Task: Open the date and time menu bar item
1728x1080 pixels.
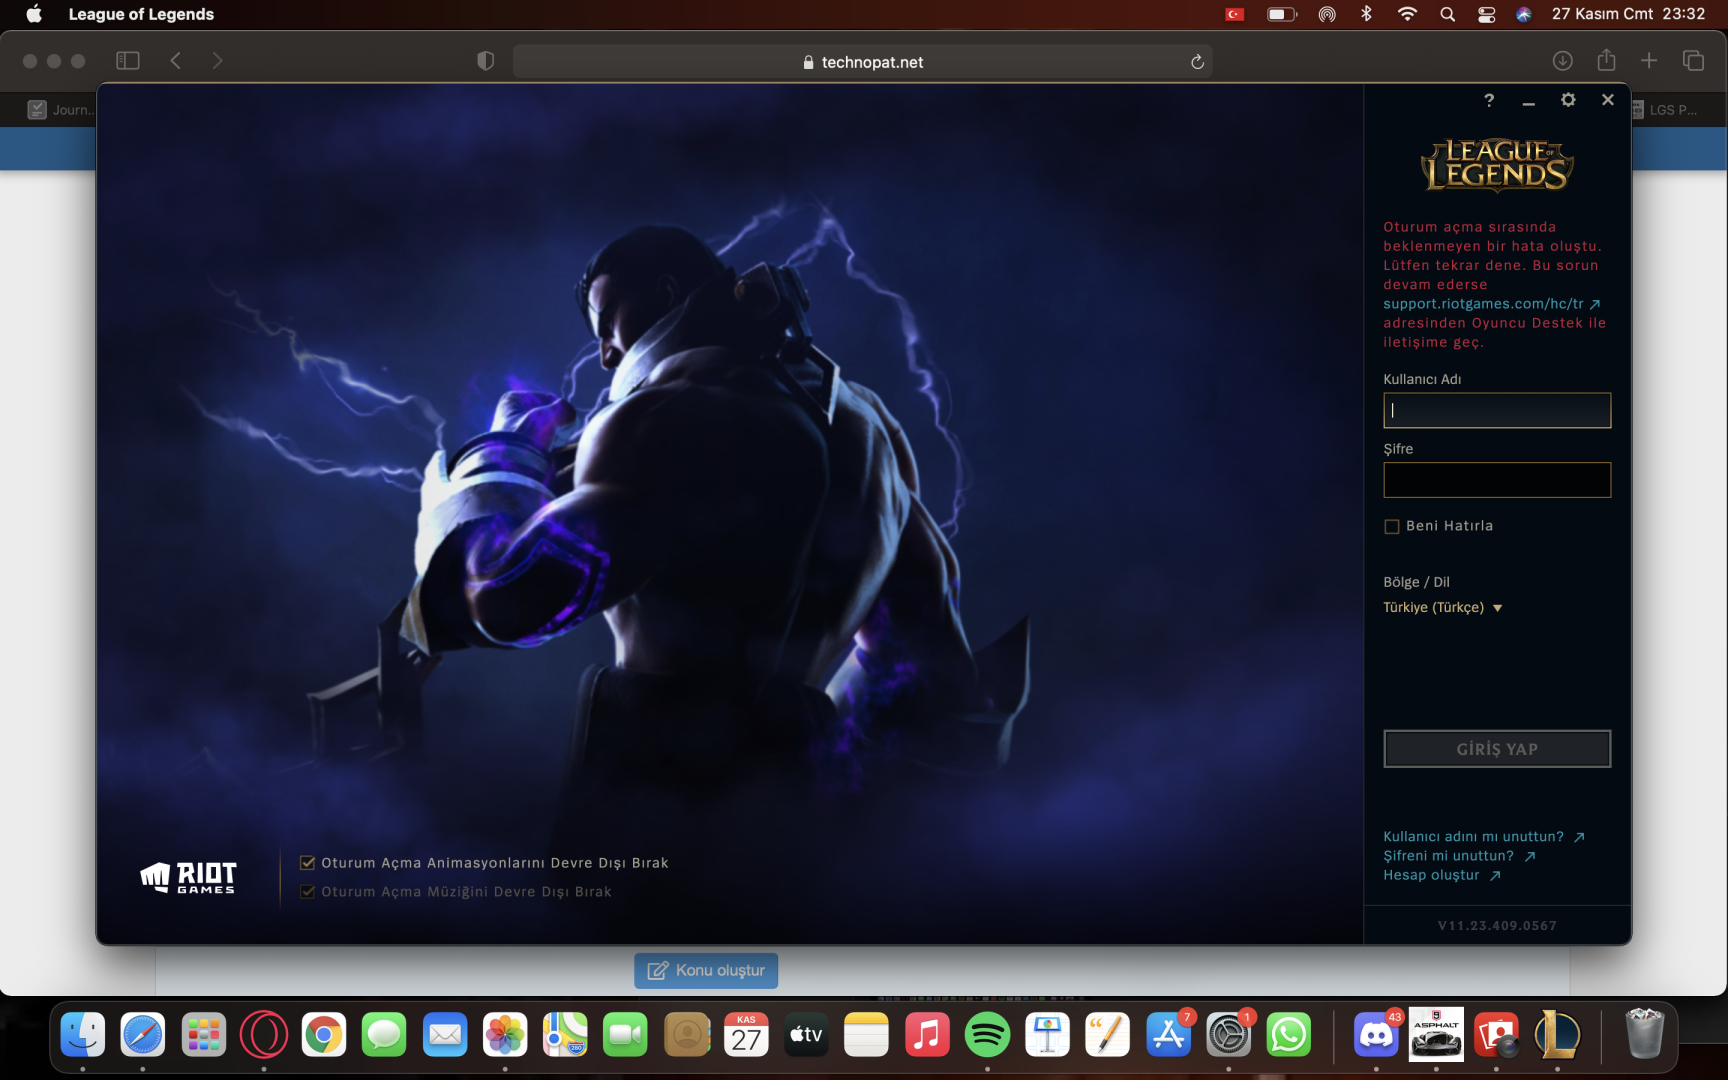Action: point(1628,14)
